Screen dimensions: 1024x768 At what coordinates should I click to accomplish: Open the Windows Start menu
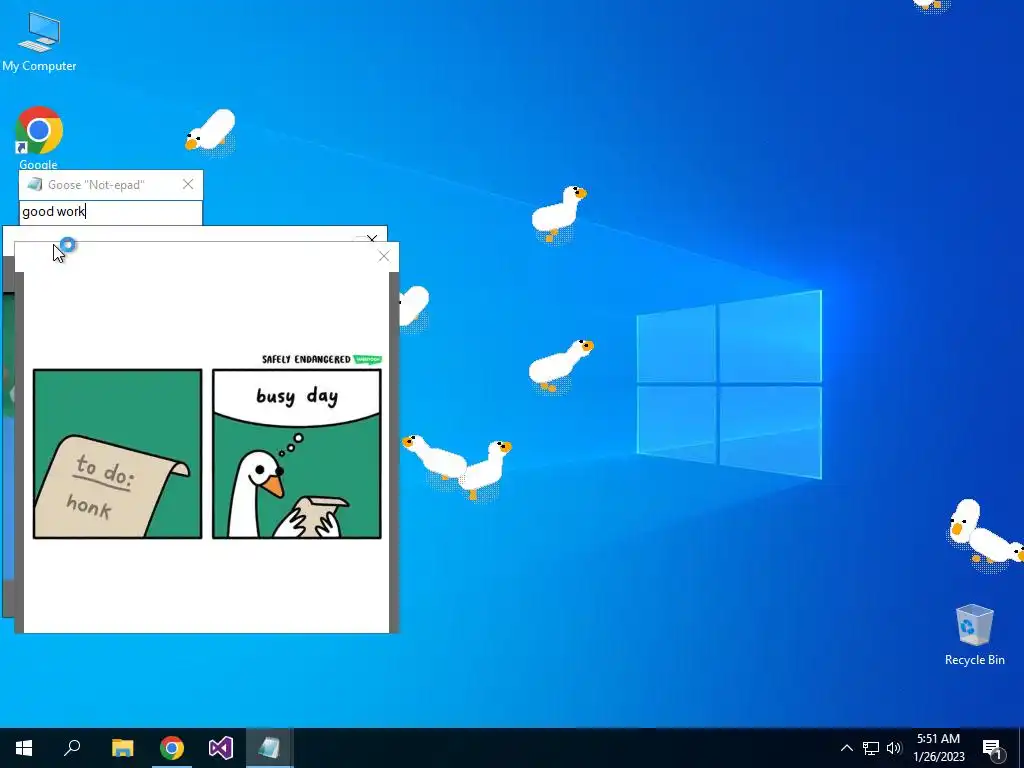24,748
